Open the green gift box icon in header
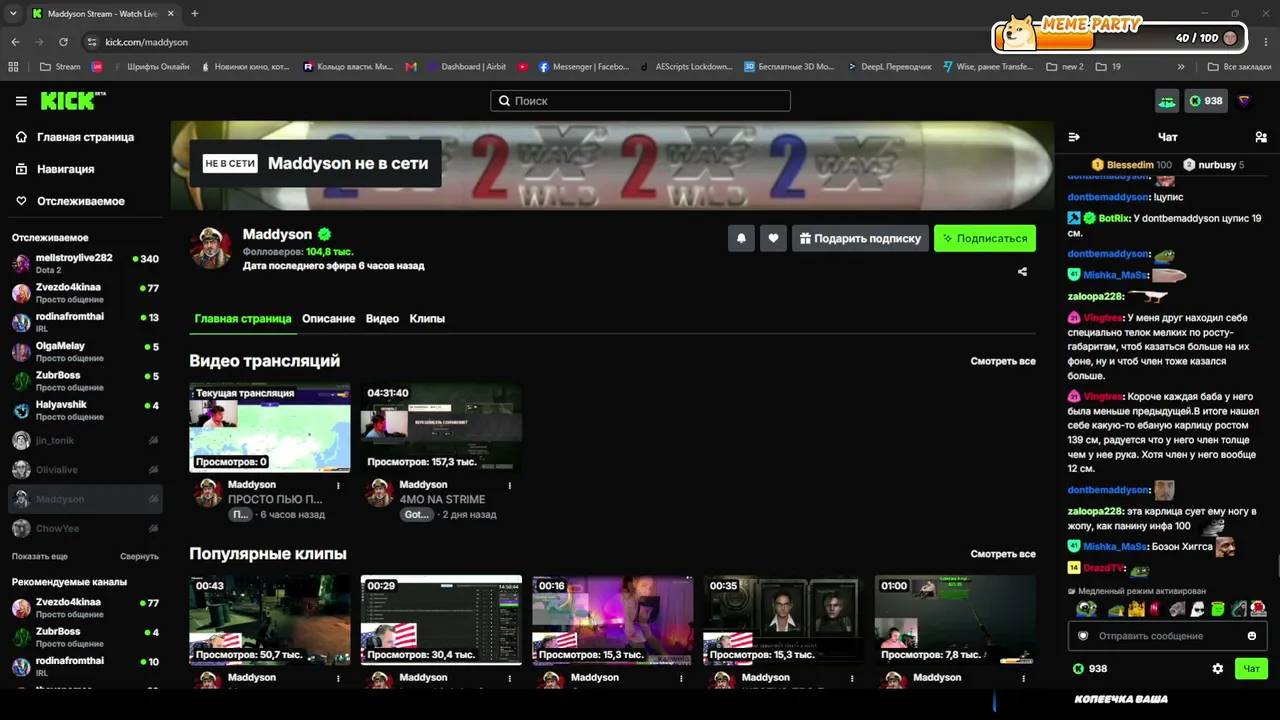1280x720 pixels. 1167,101
